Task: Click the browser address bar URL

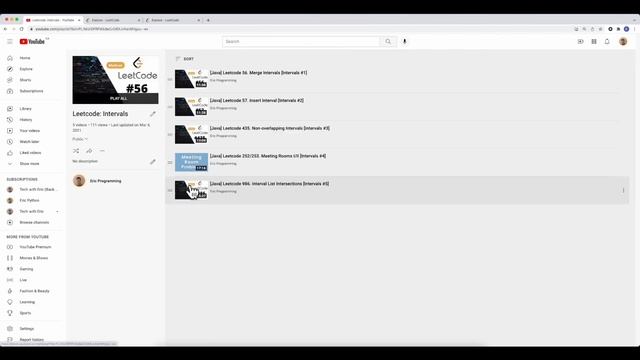Action: [92, 29]
